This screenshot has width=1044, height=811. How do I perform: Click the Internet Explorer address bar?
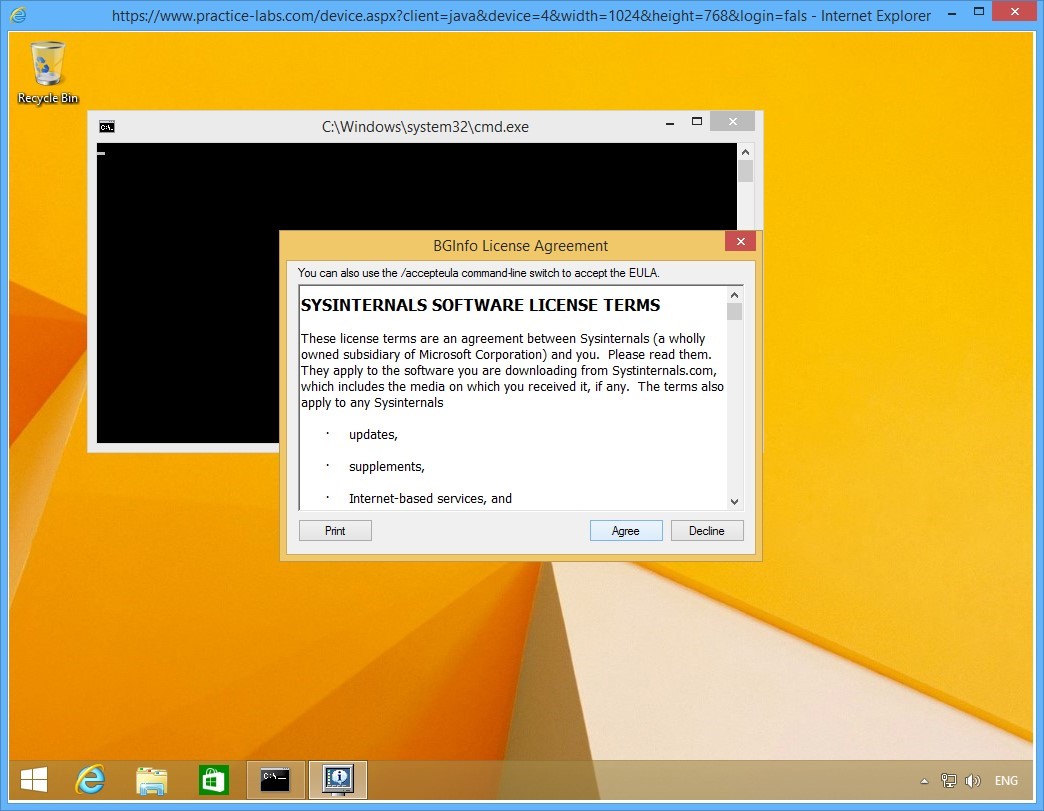coord(500,15)
